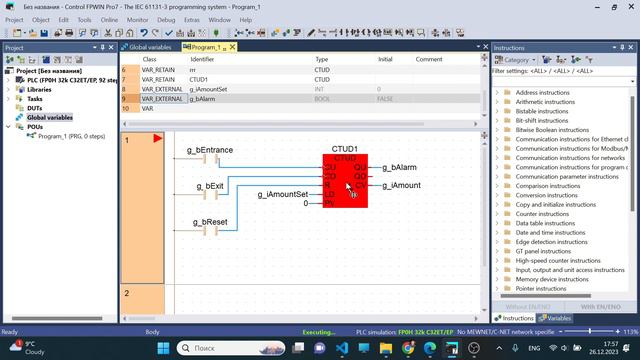Expand the PLC node in project tree
The height and width of the screenshot is (360, 640).
(8, 80)
